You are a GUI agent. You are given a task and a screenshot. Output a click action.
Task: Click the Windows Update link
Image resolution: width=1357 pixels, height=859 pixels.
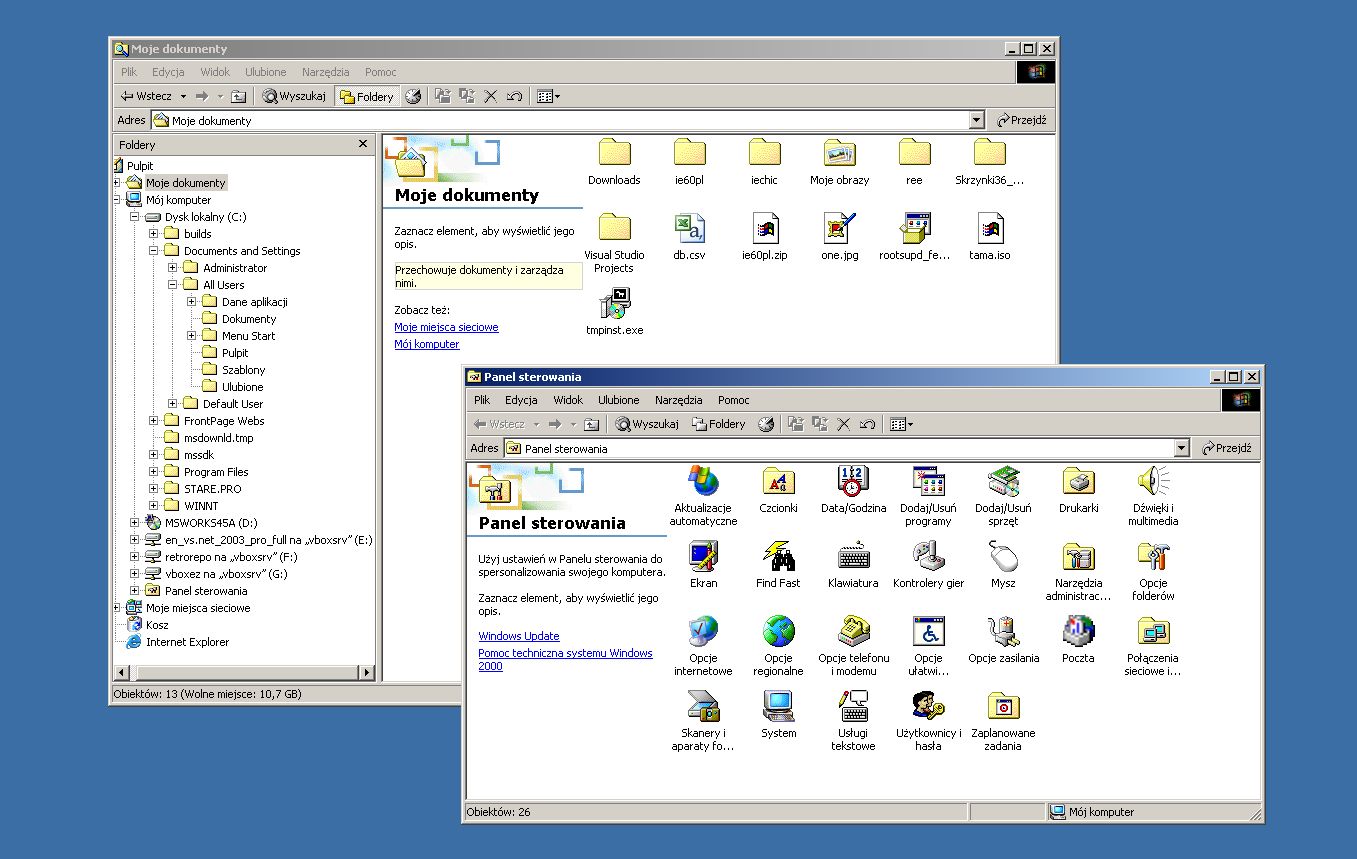pyautogui.click(x=518, y=636)
